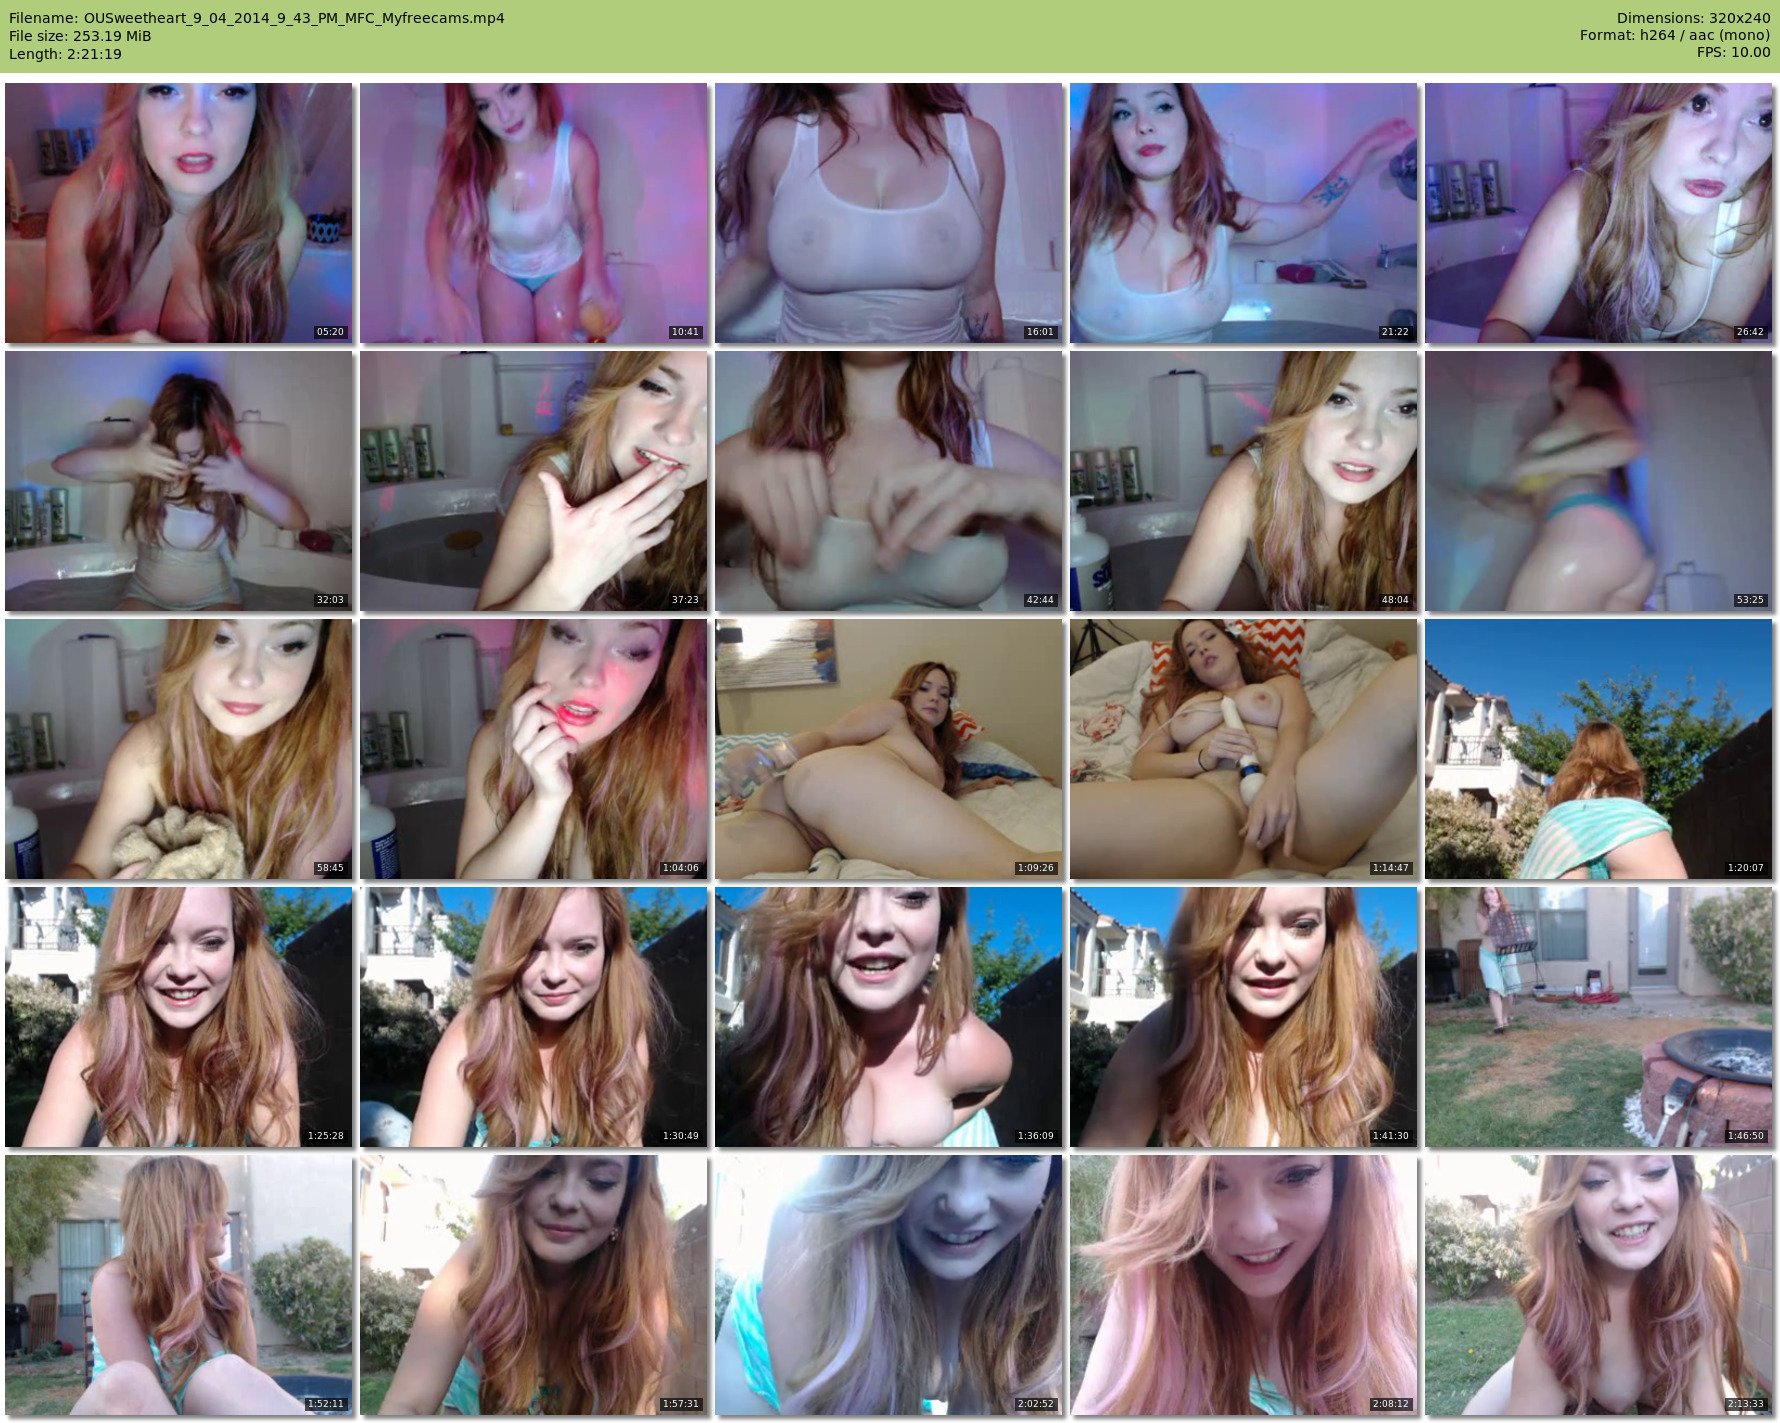The height and width of the screenshot is (1423, 1780).
Task: Select the backyard fire pit frame at 1:46:50
Action: click(x=1598, y=1017)
